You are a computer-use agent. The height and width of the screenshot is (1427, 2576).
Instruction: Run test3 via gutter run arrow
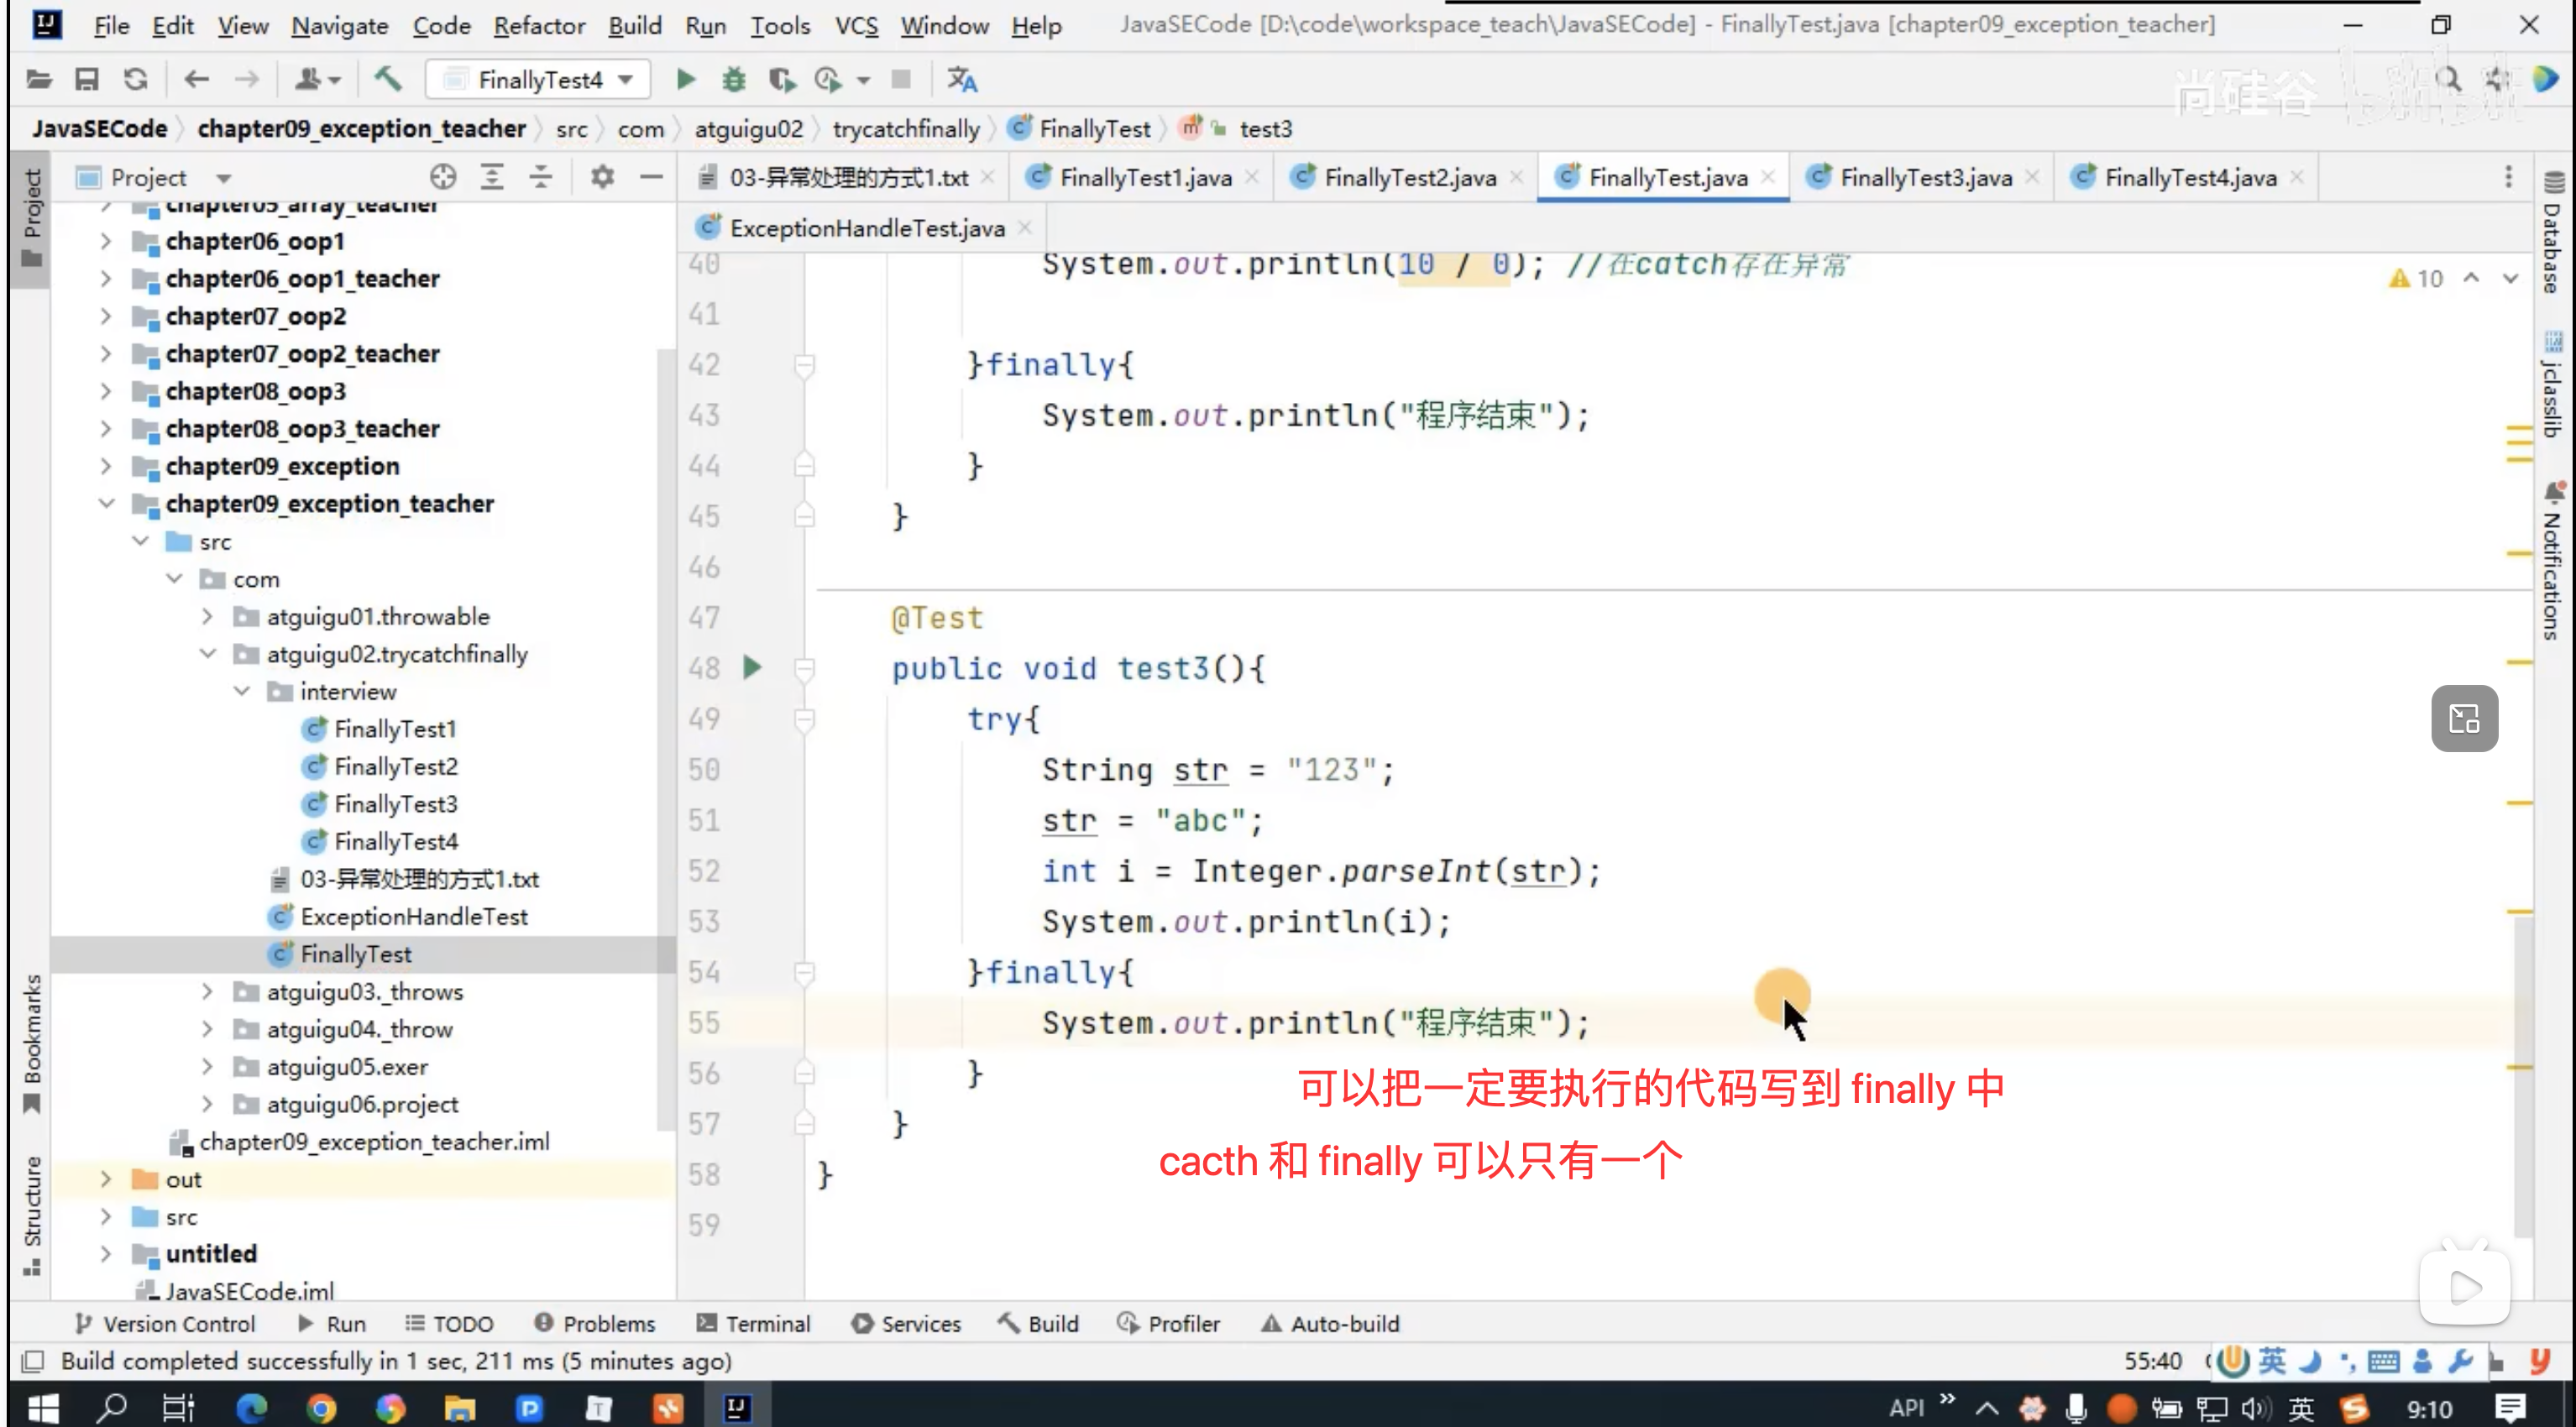(752, 667)
